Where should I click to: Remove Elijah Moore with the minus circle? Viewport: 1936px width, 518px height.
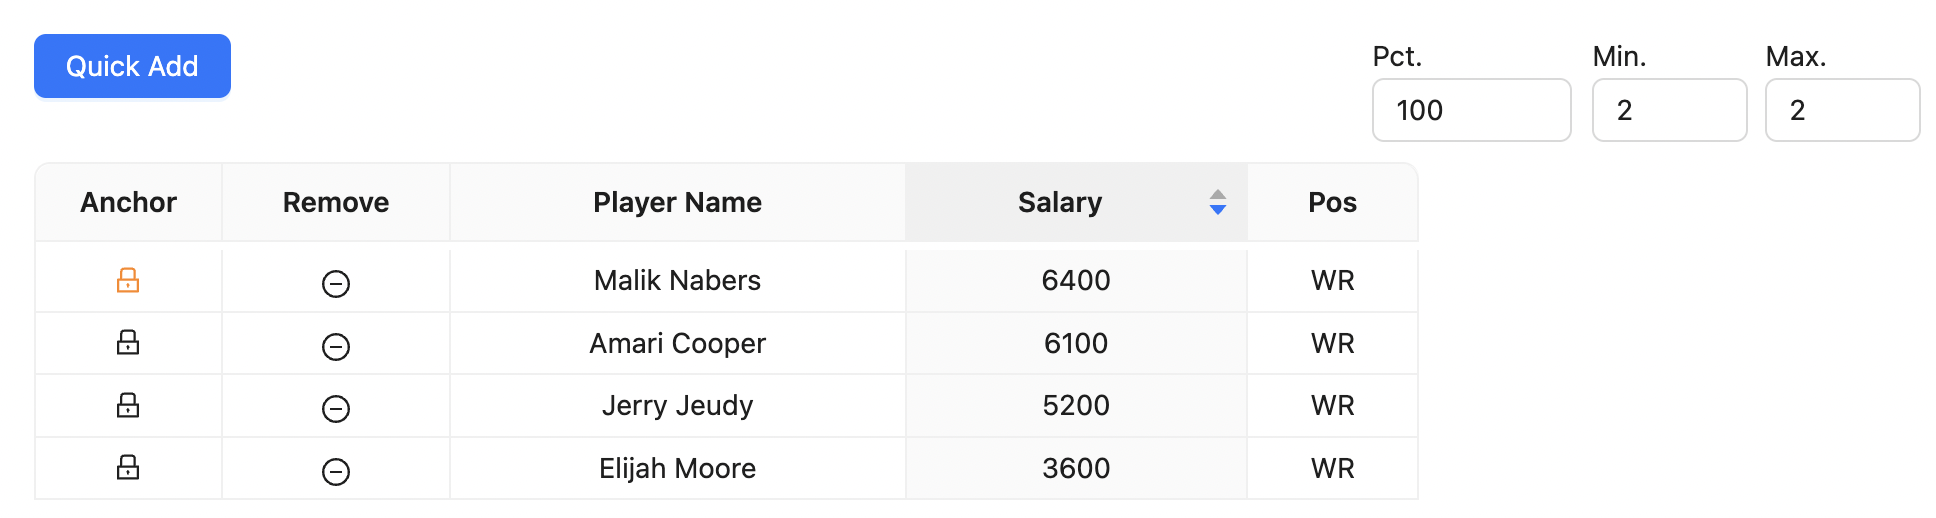[x=336, y=472]
